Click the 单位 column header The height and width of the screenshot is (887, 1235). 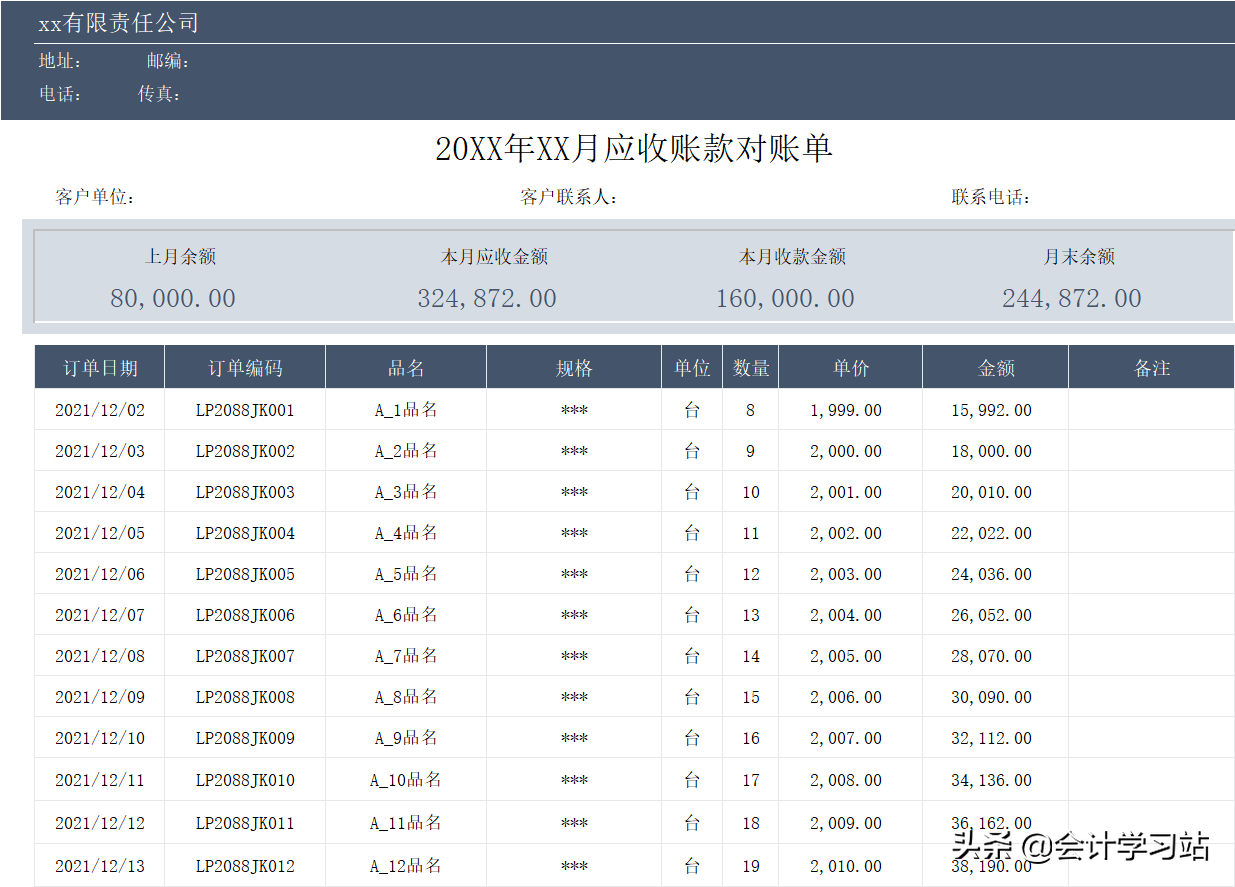692,368
